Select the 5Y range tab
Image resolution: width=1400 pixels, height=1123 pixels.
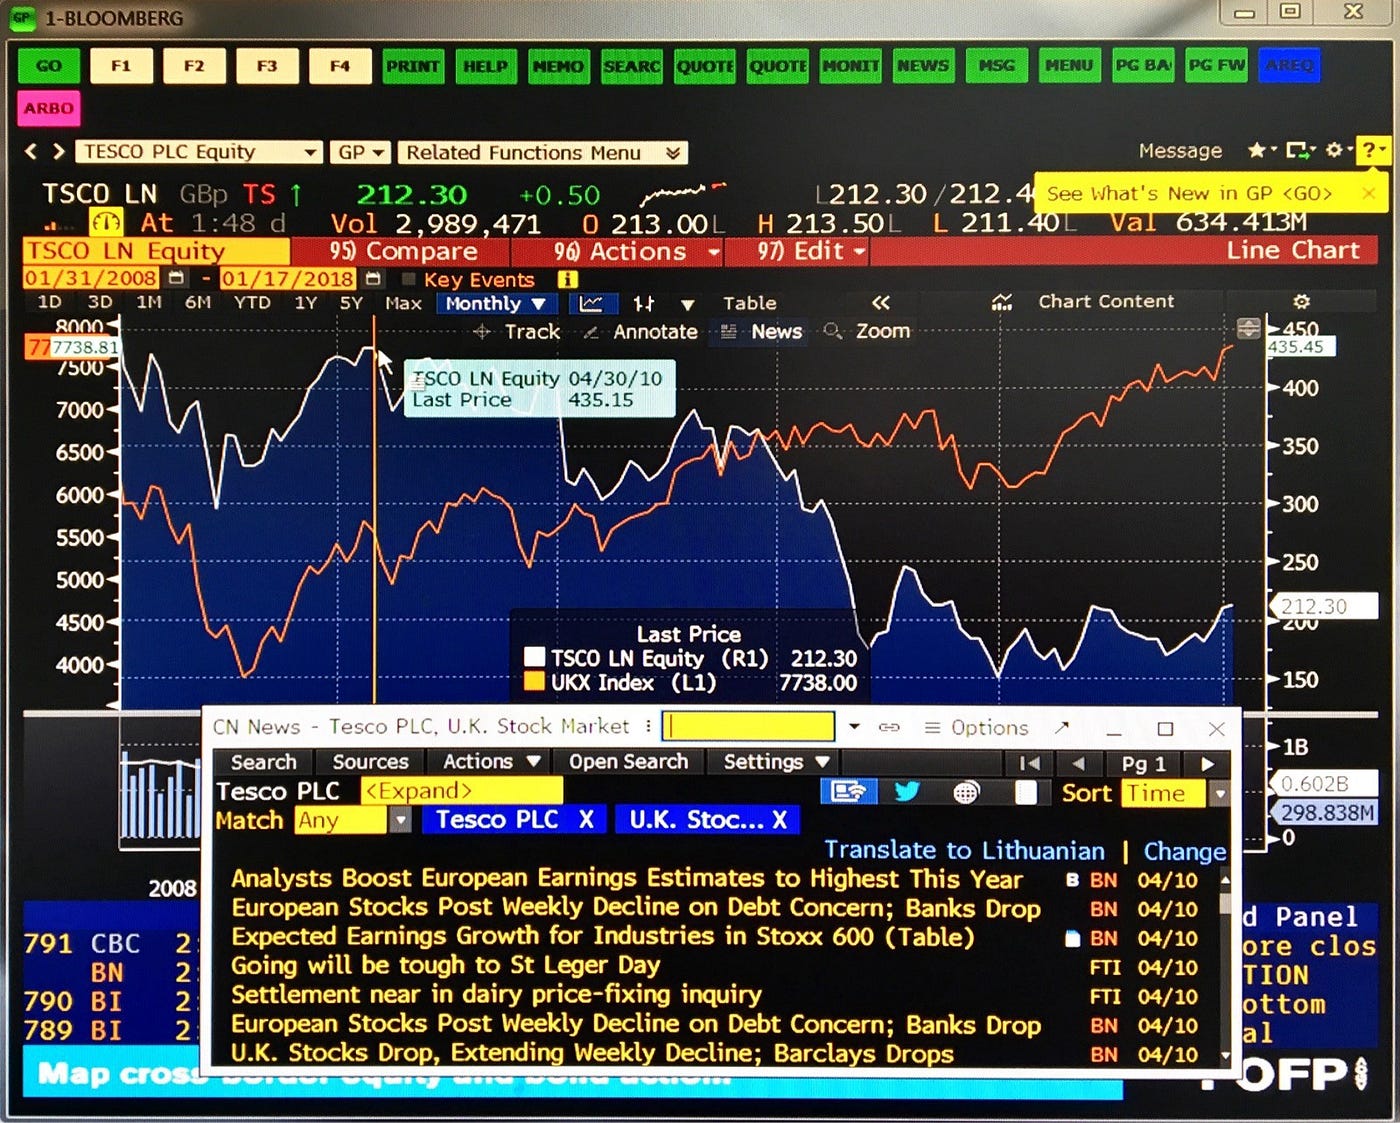click(351, 302)
